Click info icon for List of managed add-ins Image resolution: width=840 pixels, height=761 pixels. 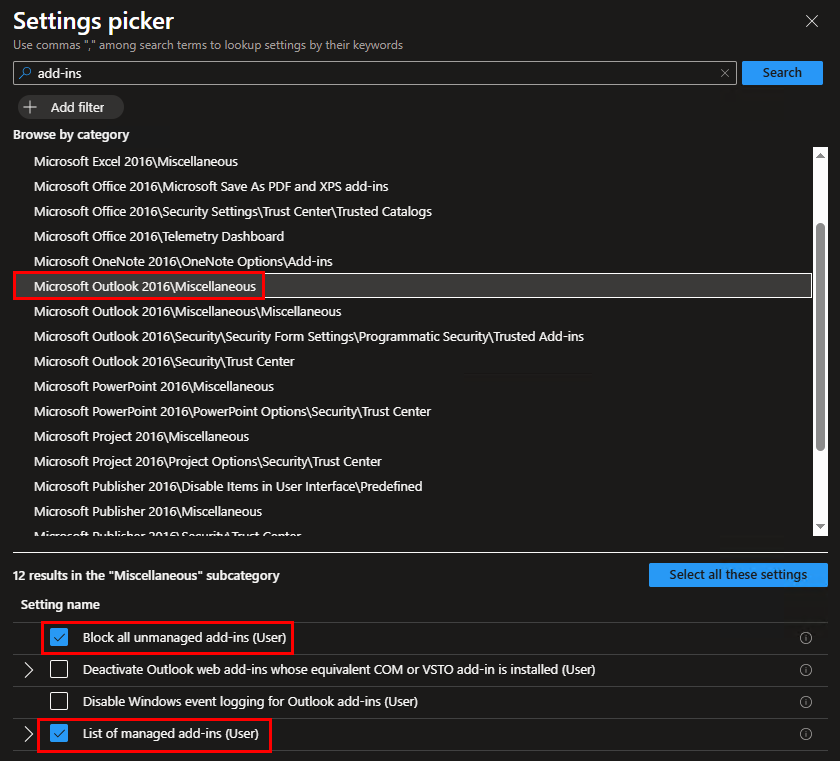point(806,734)
